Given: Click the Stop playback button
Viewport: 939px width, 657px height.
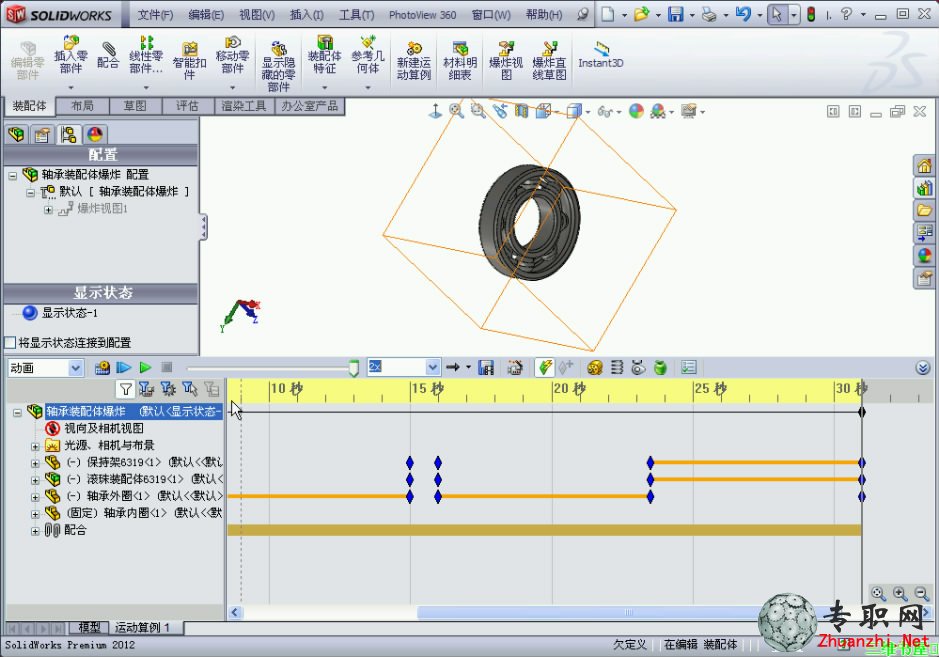Looking at the screenshot, I should point(167,368).
